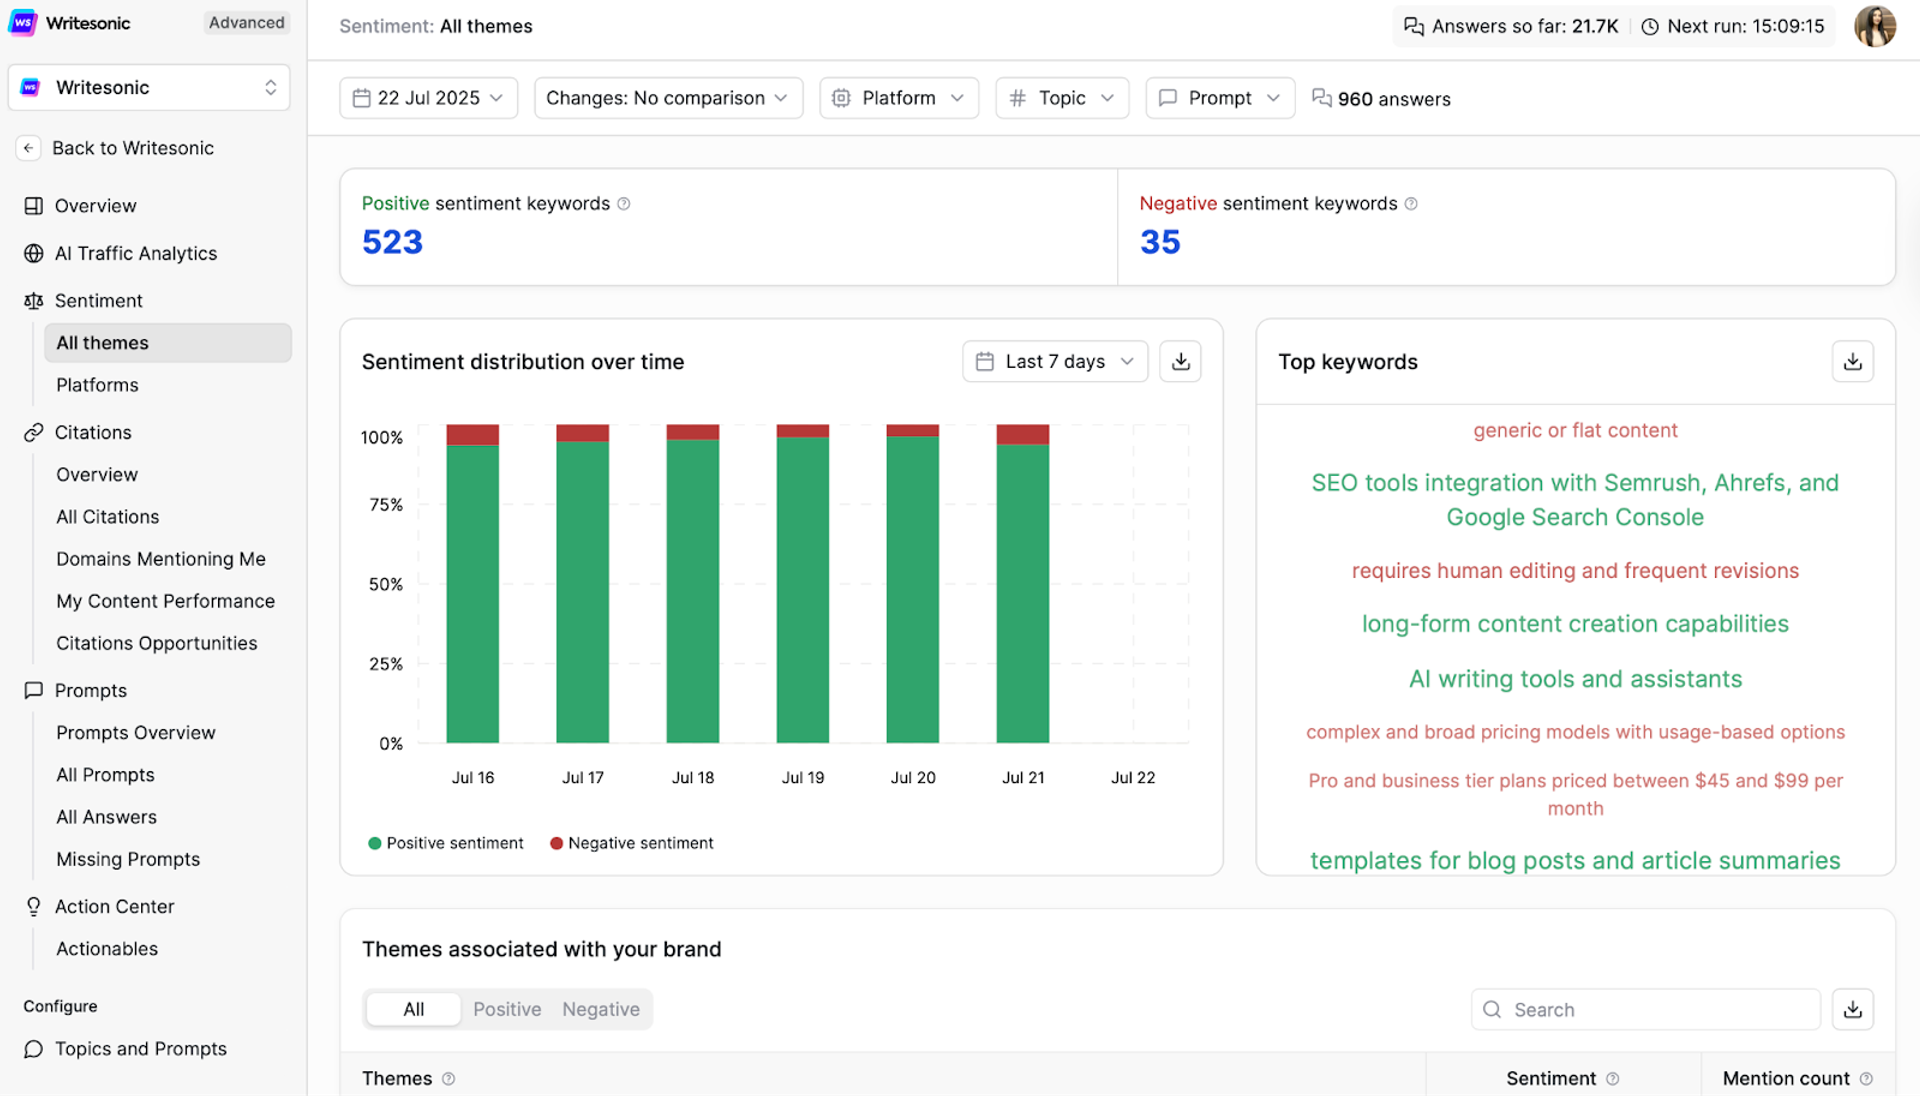1920x1096 pixels.
Task: Click the Jul 16 chart bar
Action: tap(473, 584)
